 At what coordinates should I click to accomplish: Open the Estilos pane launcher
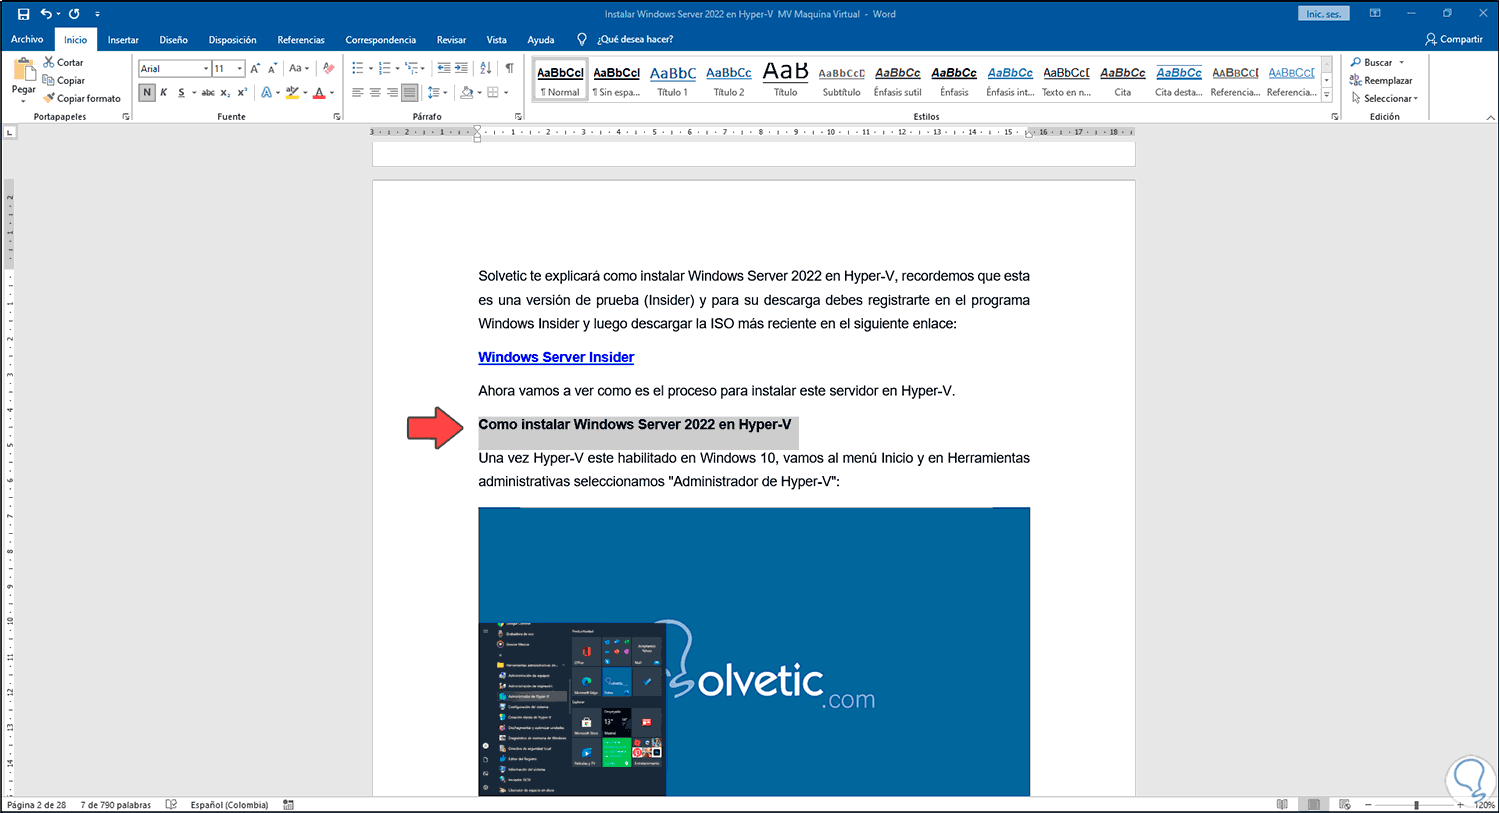(1335, 117)
